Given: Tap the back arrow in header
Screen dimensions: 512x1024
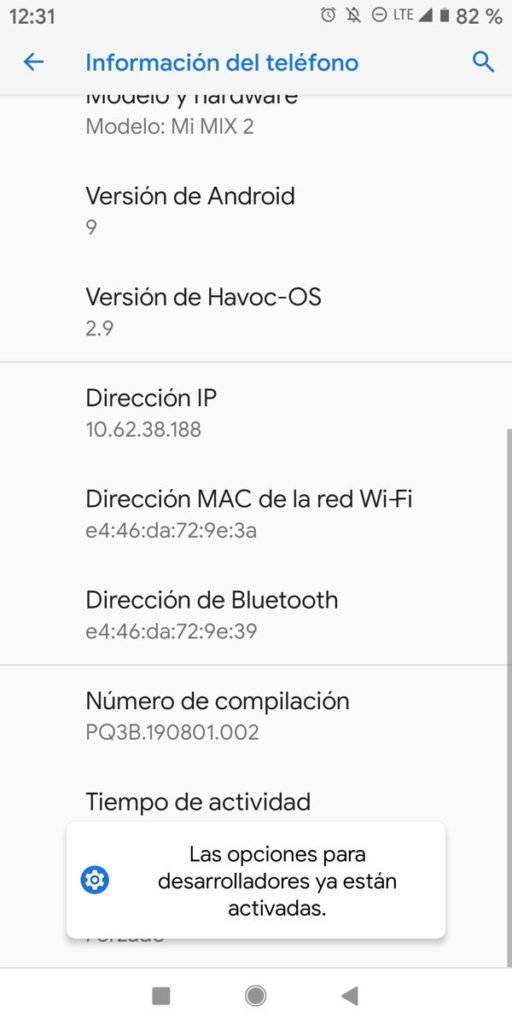Looking at the screenshot, I should tap(33, 62).
